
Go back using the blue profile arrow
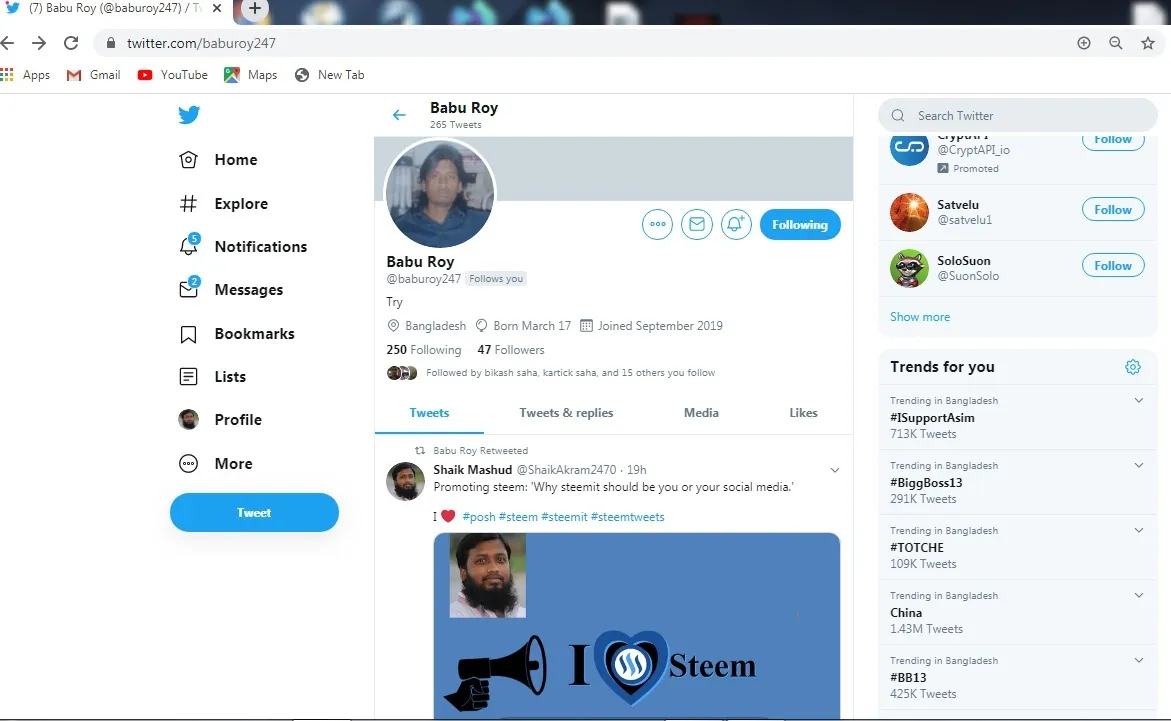click(x=399, y=115)
